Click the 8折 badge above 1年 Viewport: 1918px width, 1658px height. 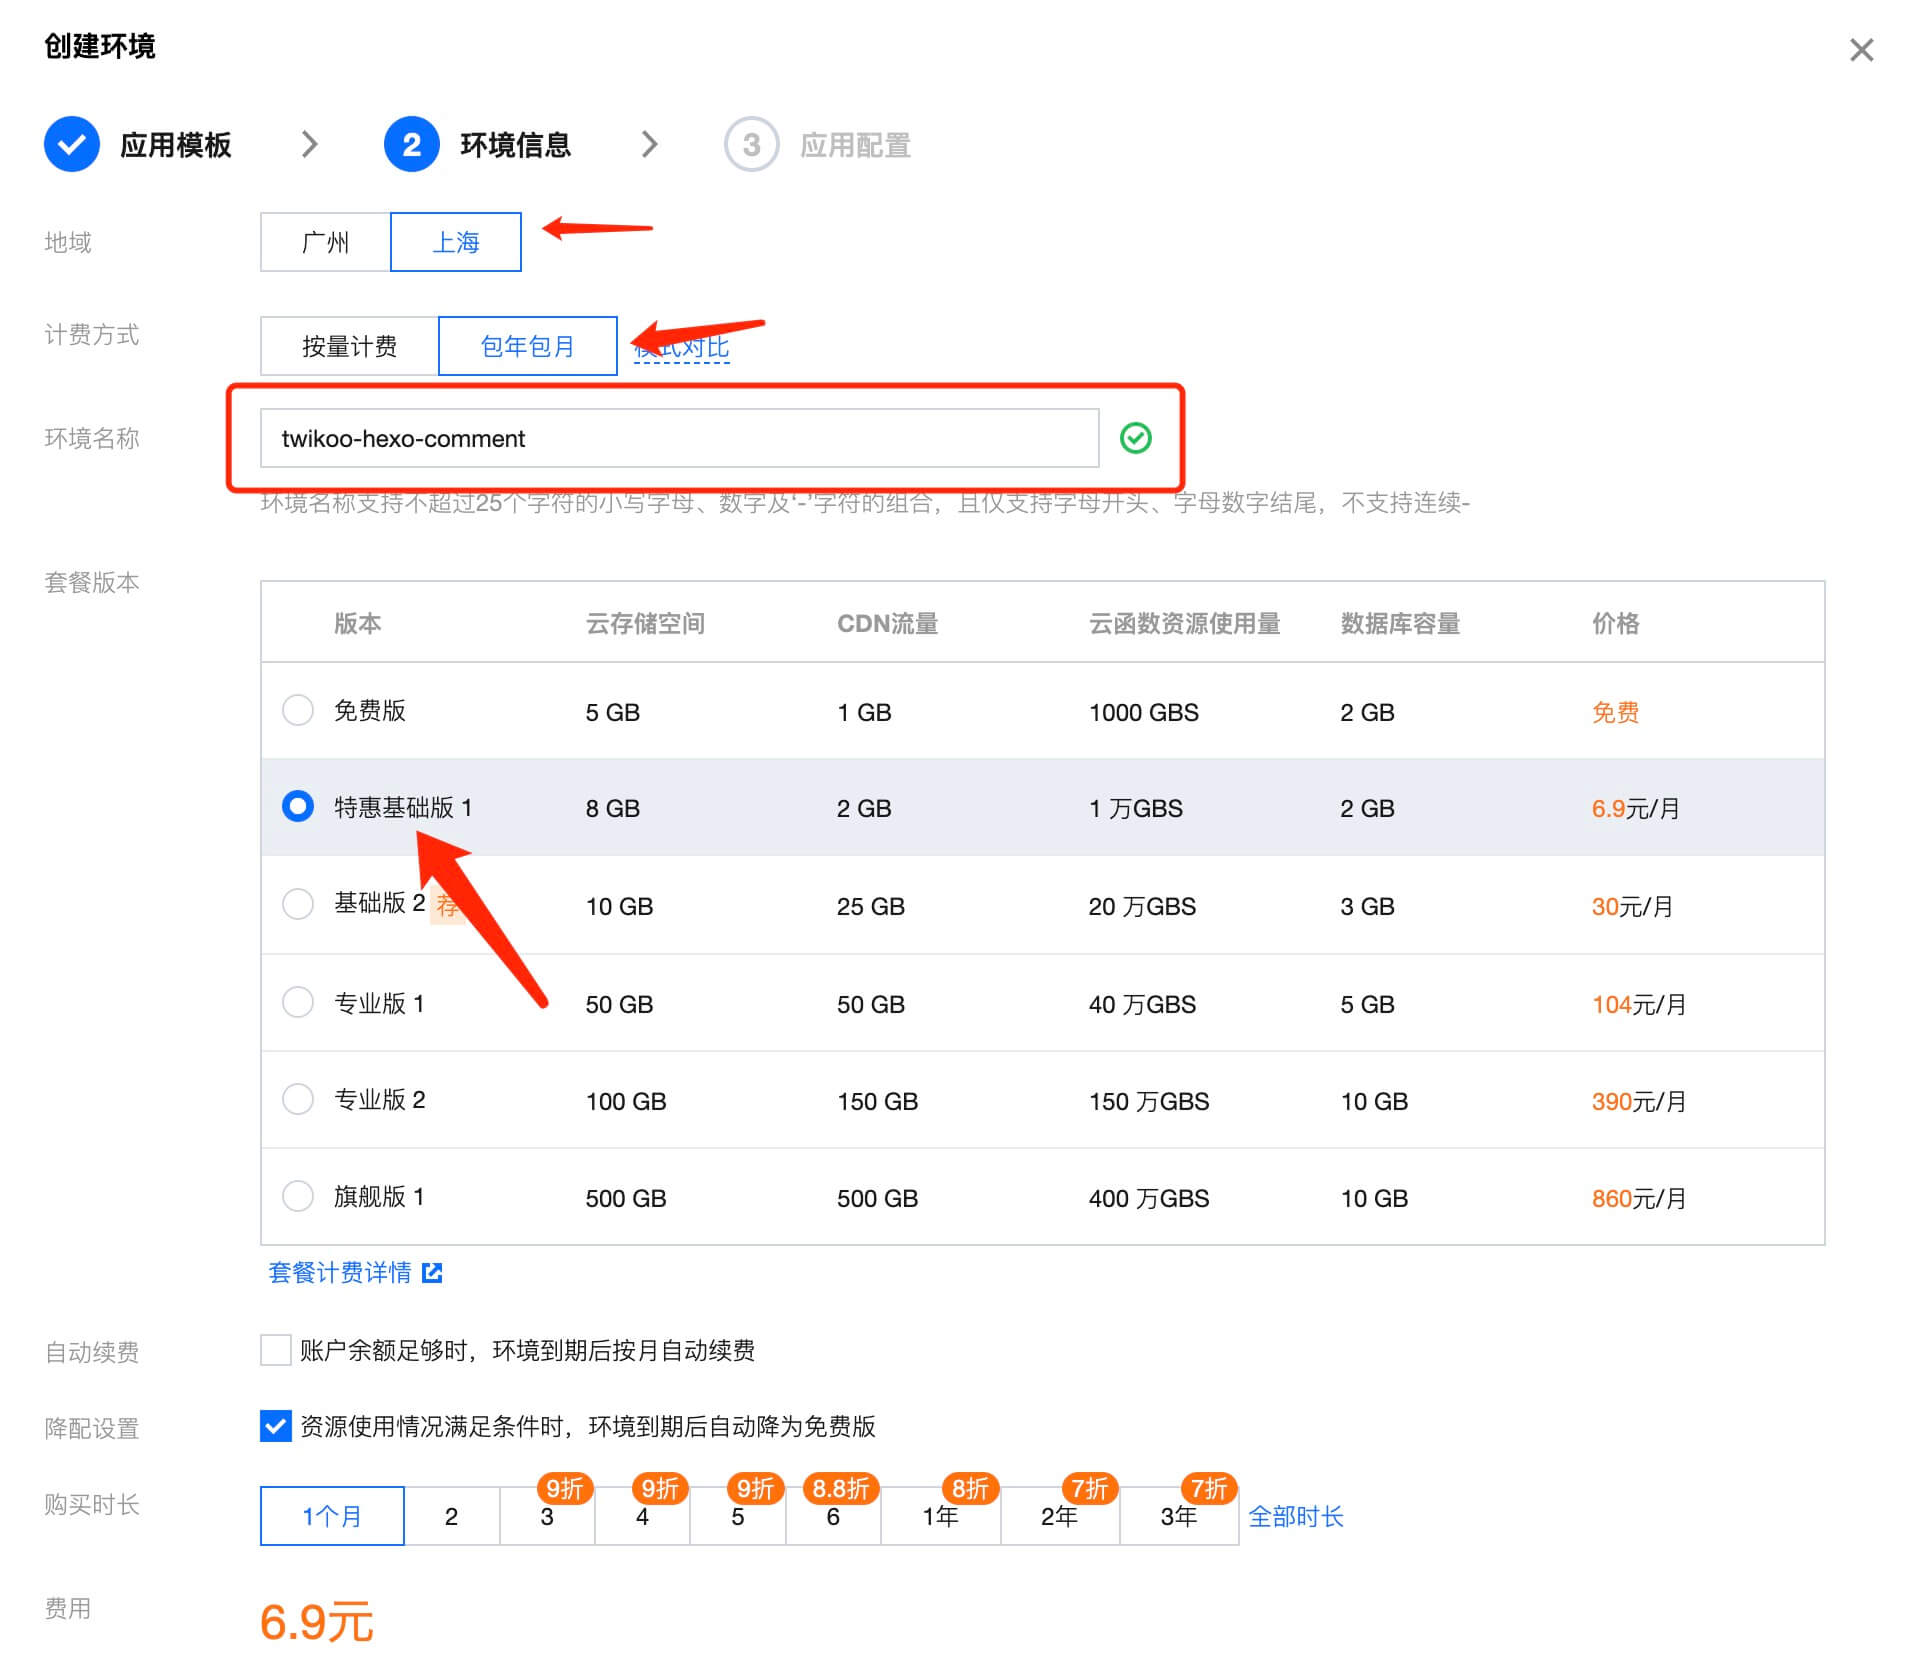(970, 1488)
